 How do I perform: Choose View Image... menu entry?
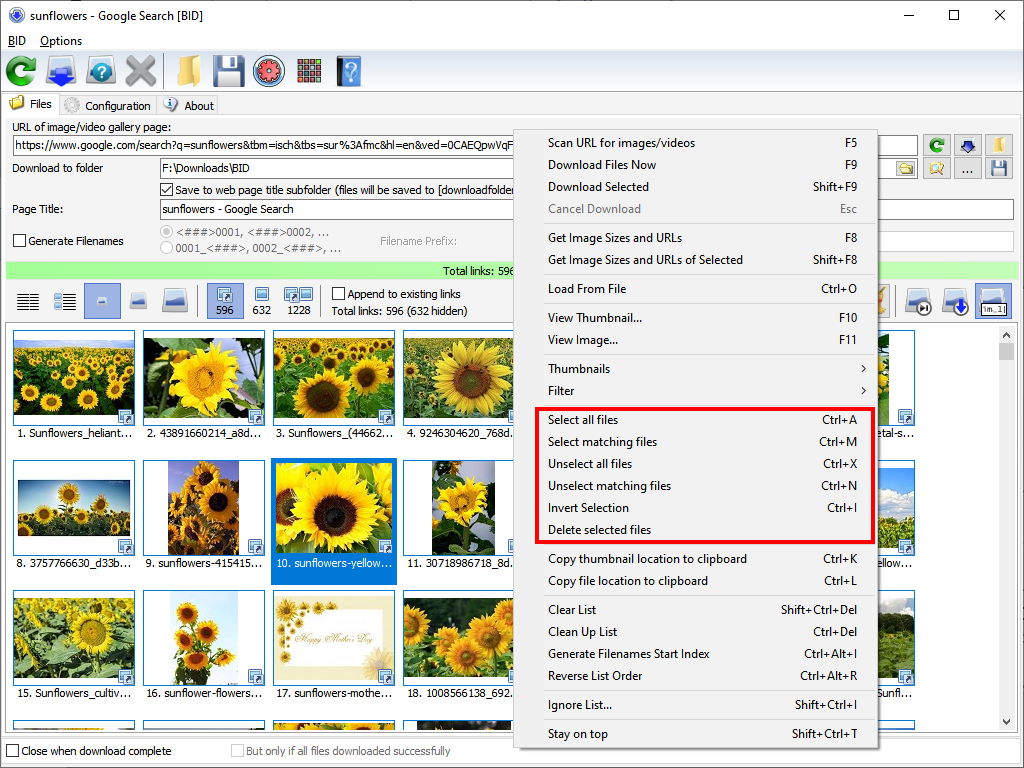click(702, 340)
